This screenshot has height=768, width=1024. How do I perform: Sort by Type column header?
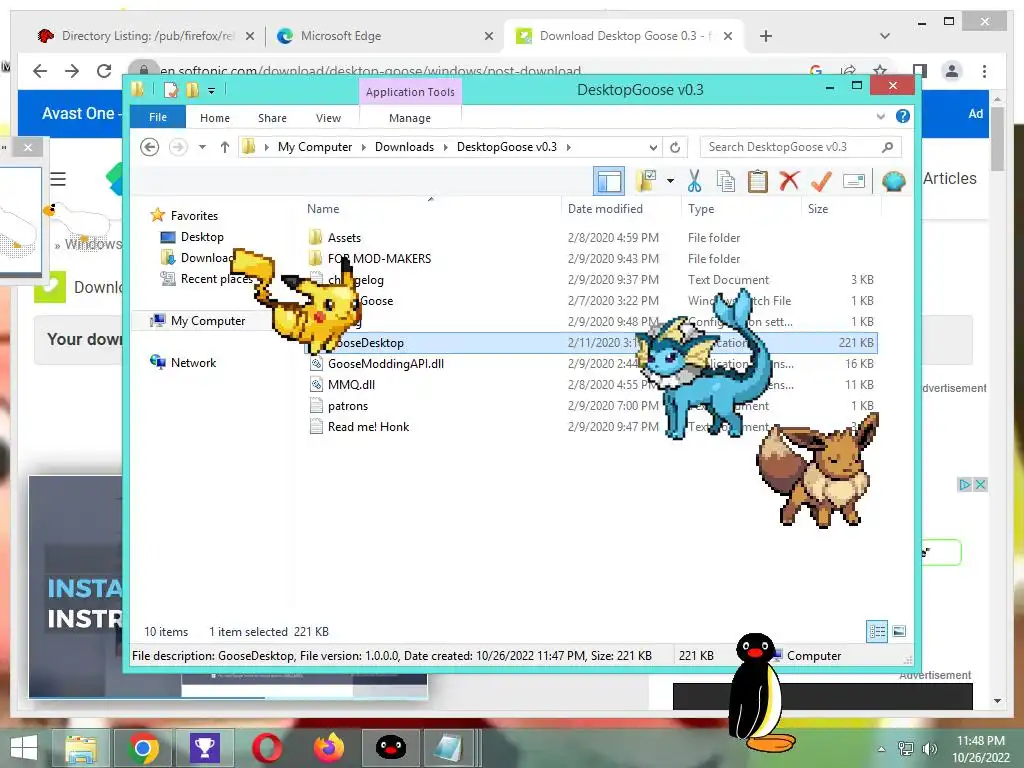click(701, 209)
